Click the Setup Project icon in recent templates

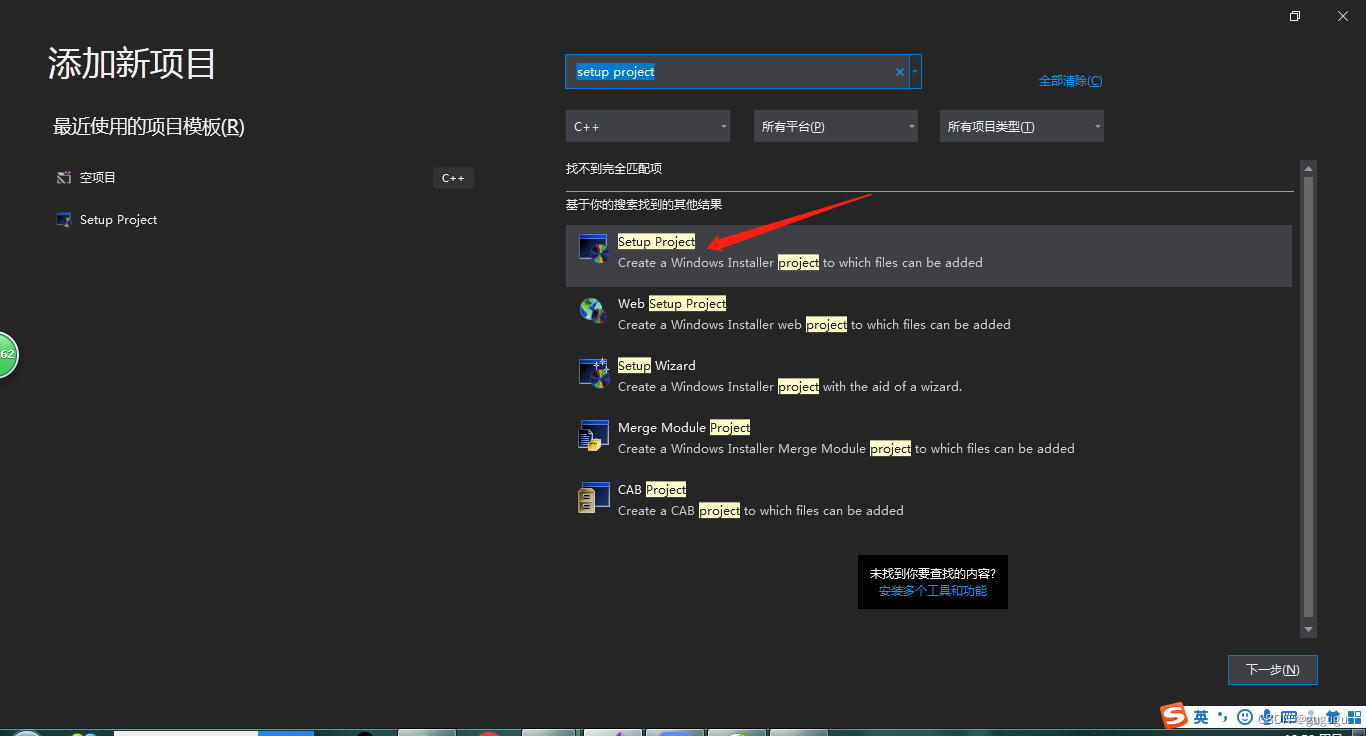tap(64, 220)
